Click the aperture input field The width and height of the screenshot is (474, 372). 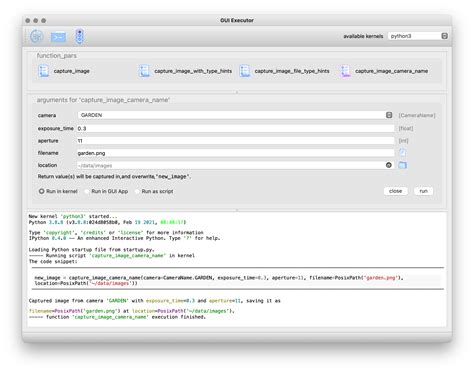click(235, 141)
